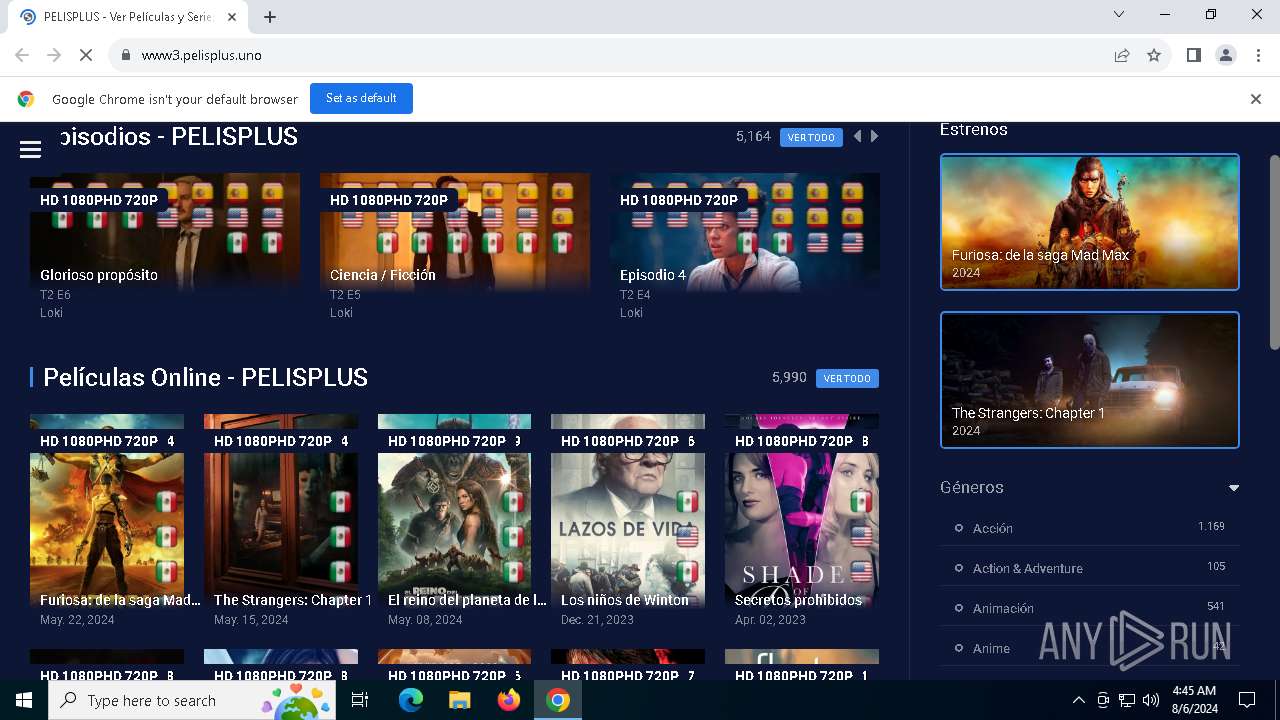Dismiss the default browser banner
Viewport: 1280px width, 720px height.
1256,99
